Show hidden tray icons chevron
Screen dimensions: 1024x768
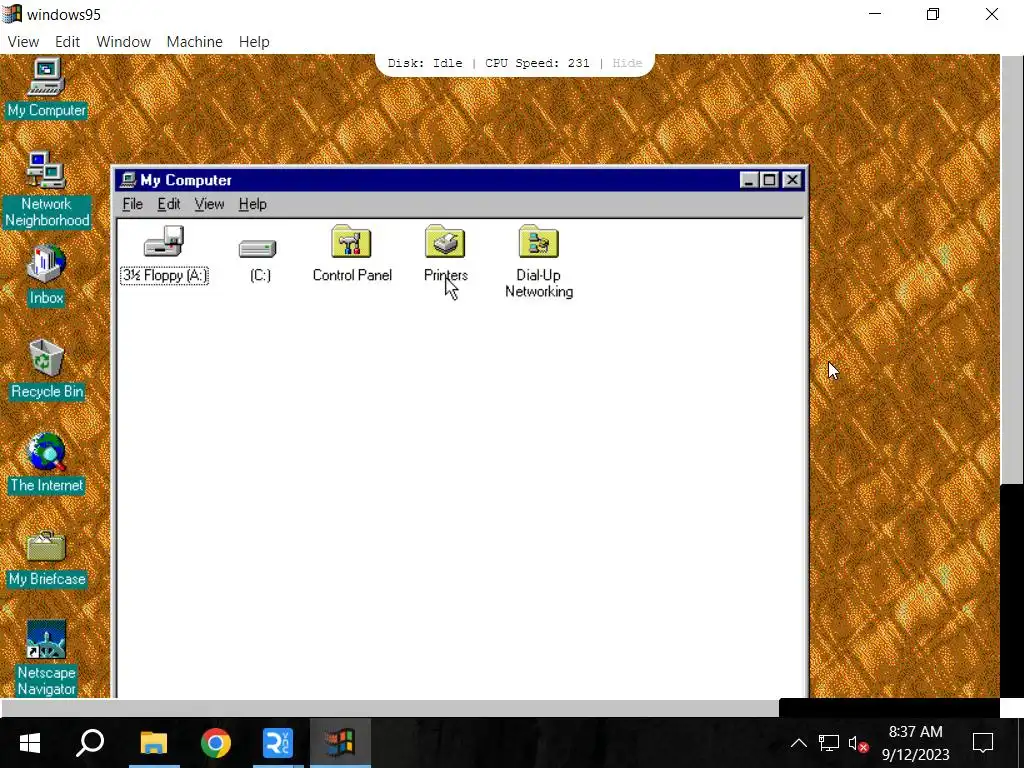[x=799, y=743]
